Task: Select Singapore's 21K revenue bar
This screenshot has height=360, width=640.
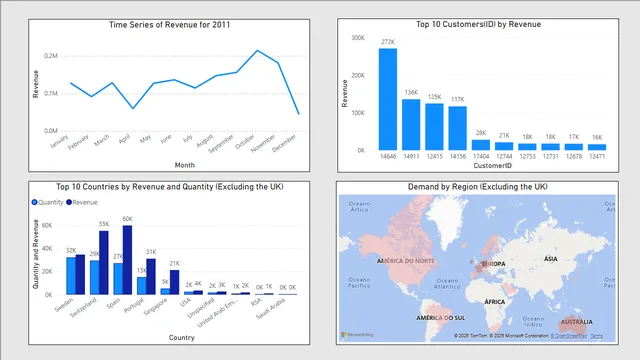Action: (174, 282)
